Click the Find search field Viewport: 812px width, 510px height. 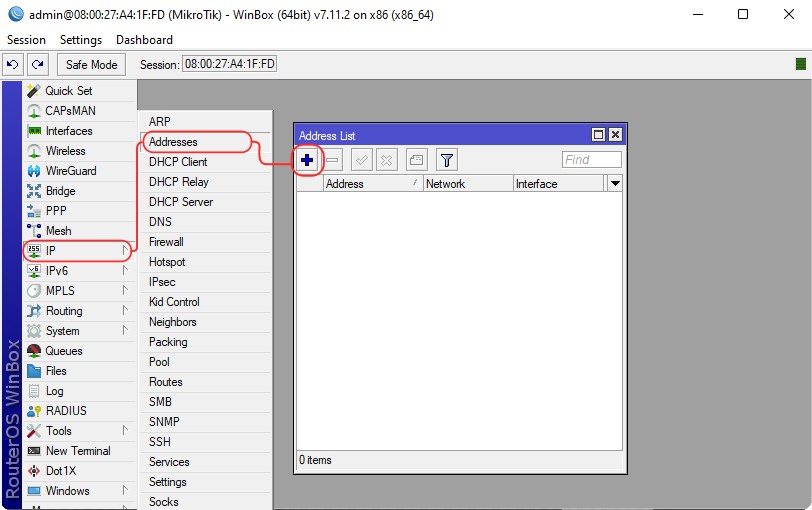(591, 160)
